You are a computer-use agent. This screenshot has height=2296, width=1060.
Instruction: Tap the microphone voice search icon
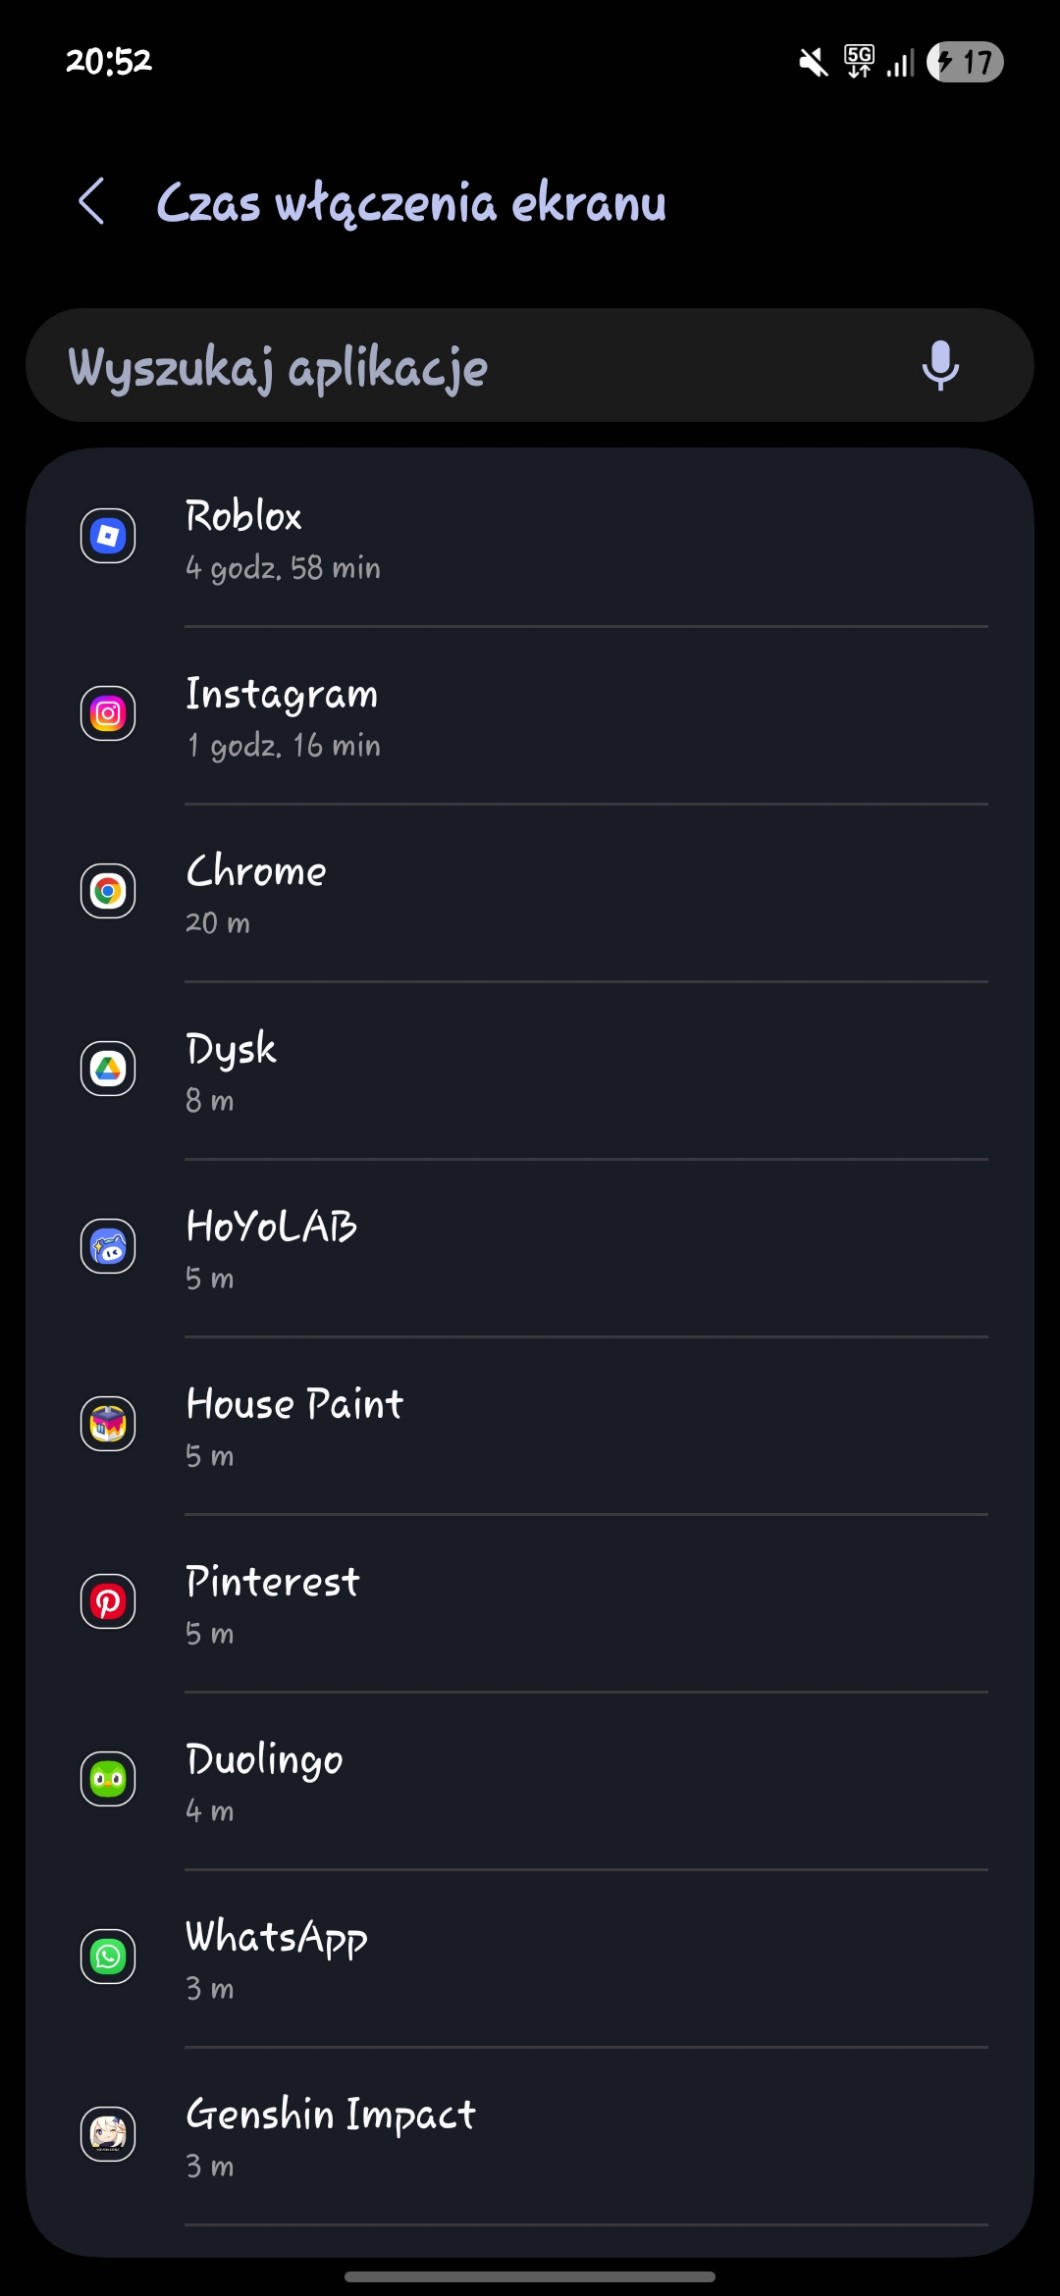939,366
